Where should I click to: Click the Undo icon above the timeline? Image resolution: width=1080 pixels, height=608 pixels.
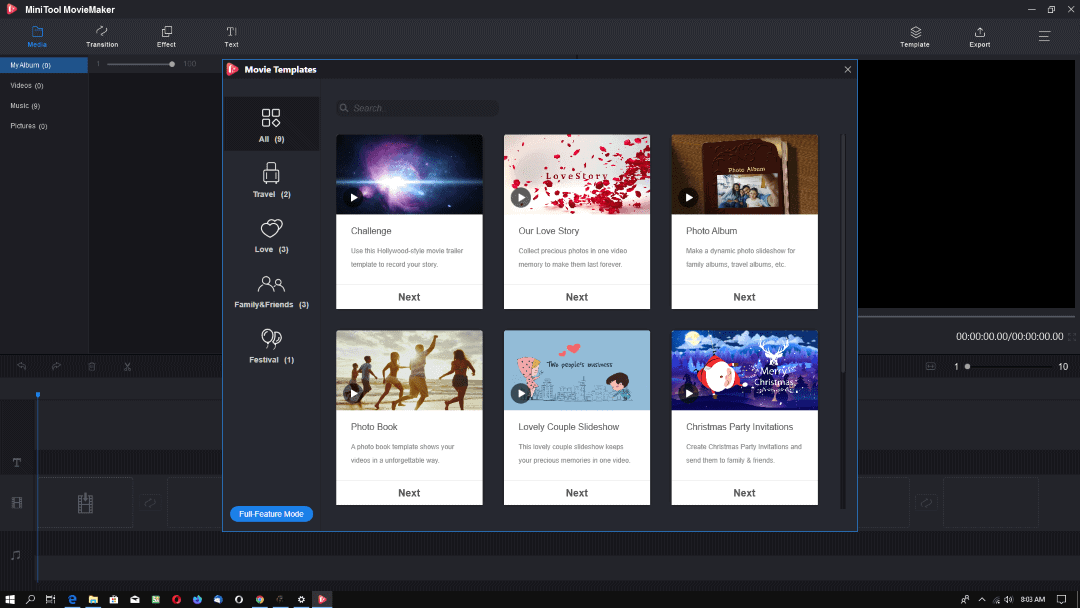tap(21, 366)
